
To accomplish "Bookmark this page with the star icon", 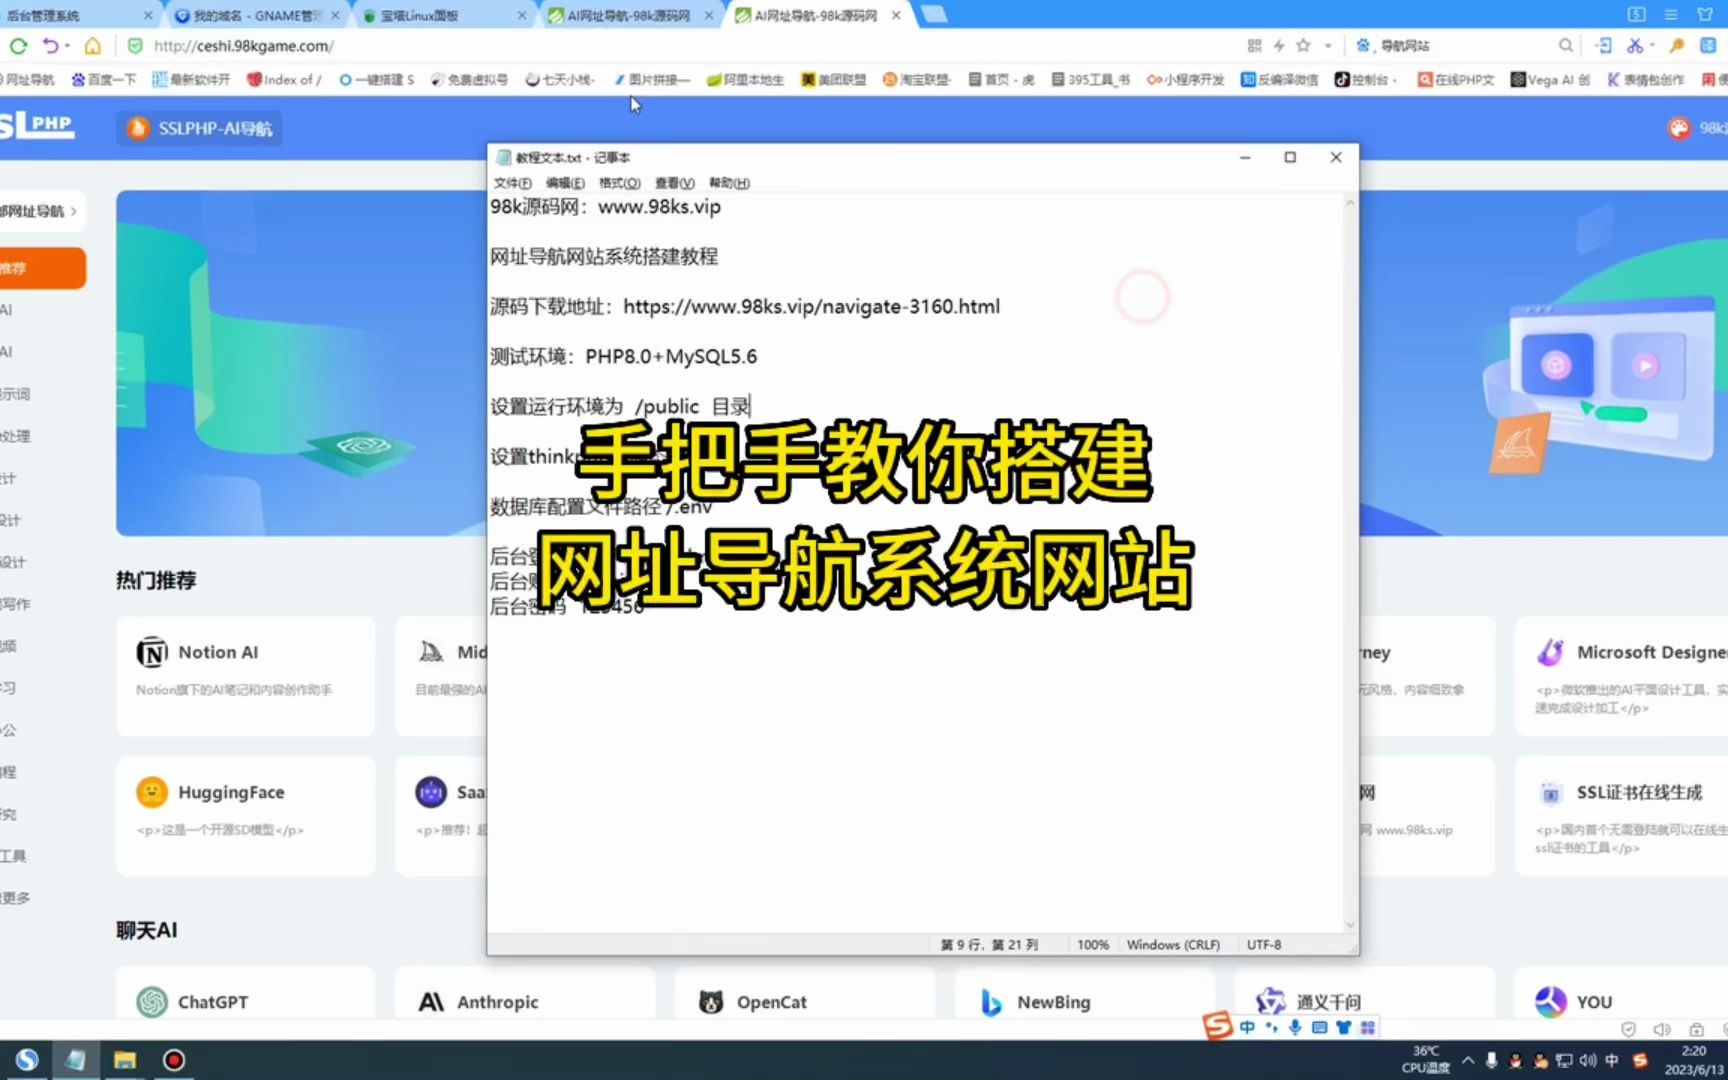I will click(x=1303, y=45).
